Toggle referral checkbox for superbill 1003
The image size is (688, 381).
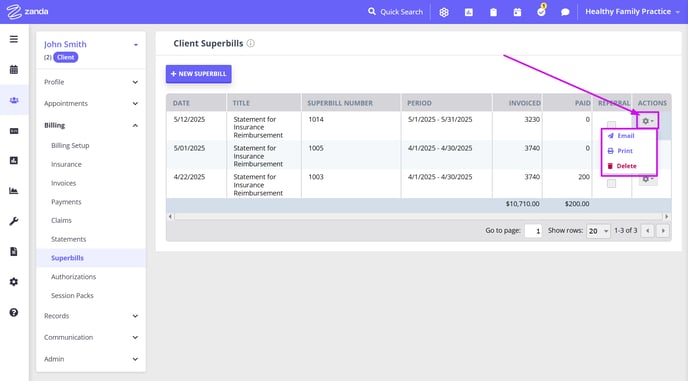tap(611, 183)
